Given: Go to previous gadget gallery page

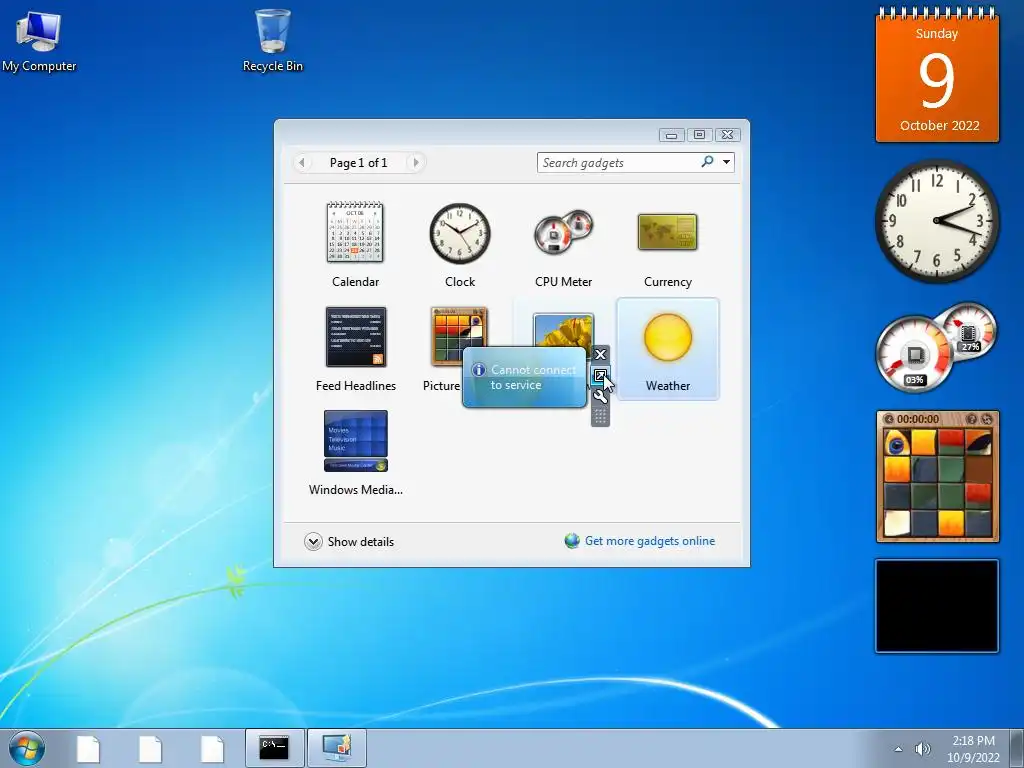Looking at the screenshot, I should pyautogui.click(x=302, y=162).
